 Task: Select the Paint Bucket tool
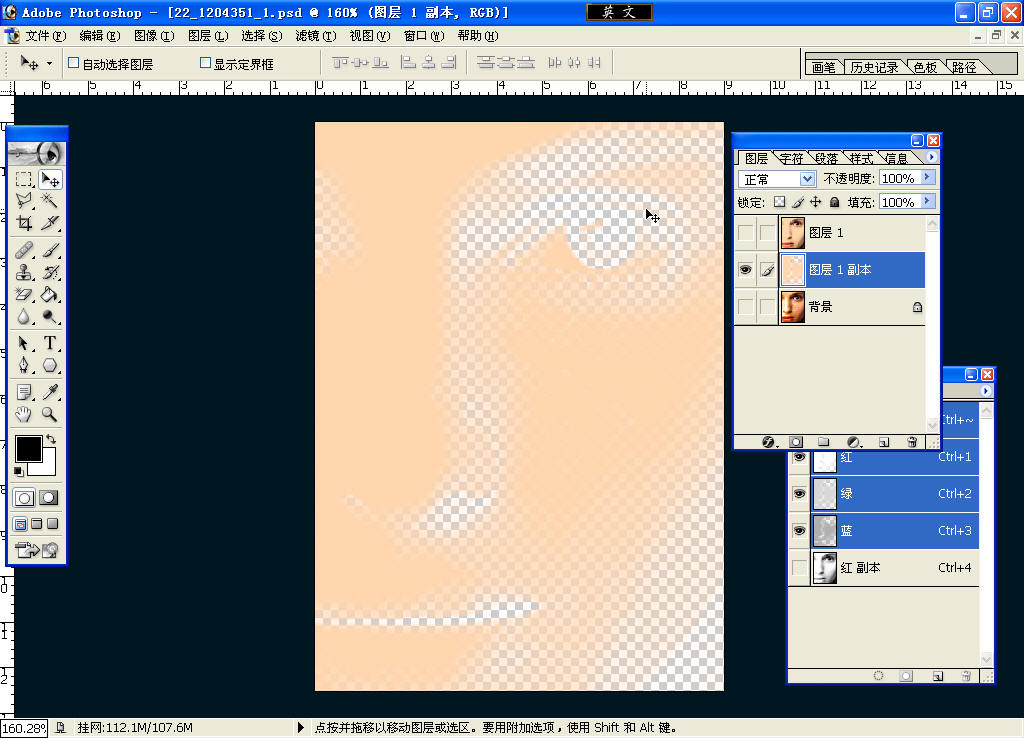(x=50, y=295)
